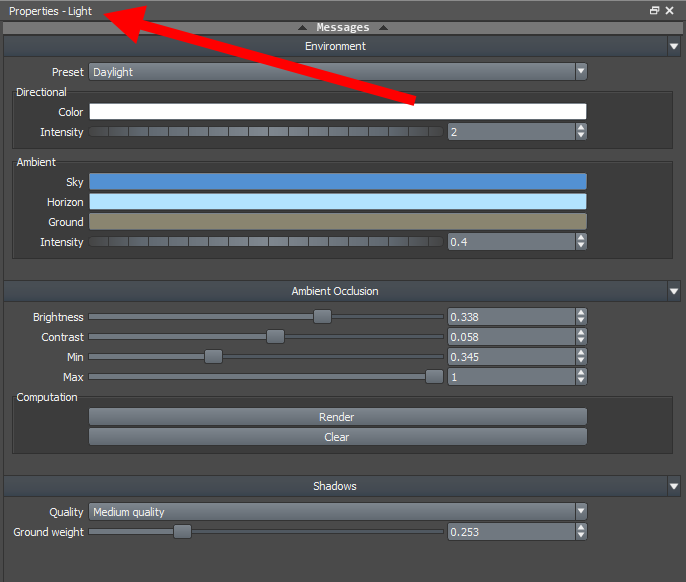Pick the Directional Color swatch

click(x=338, y=112)
